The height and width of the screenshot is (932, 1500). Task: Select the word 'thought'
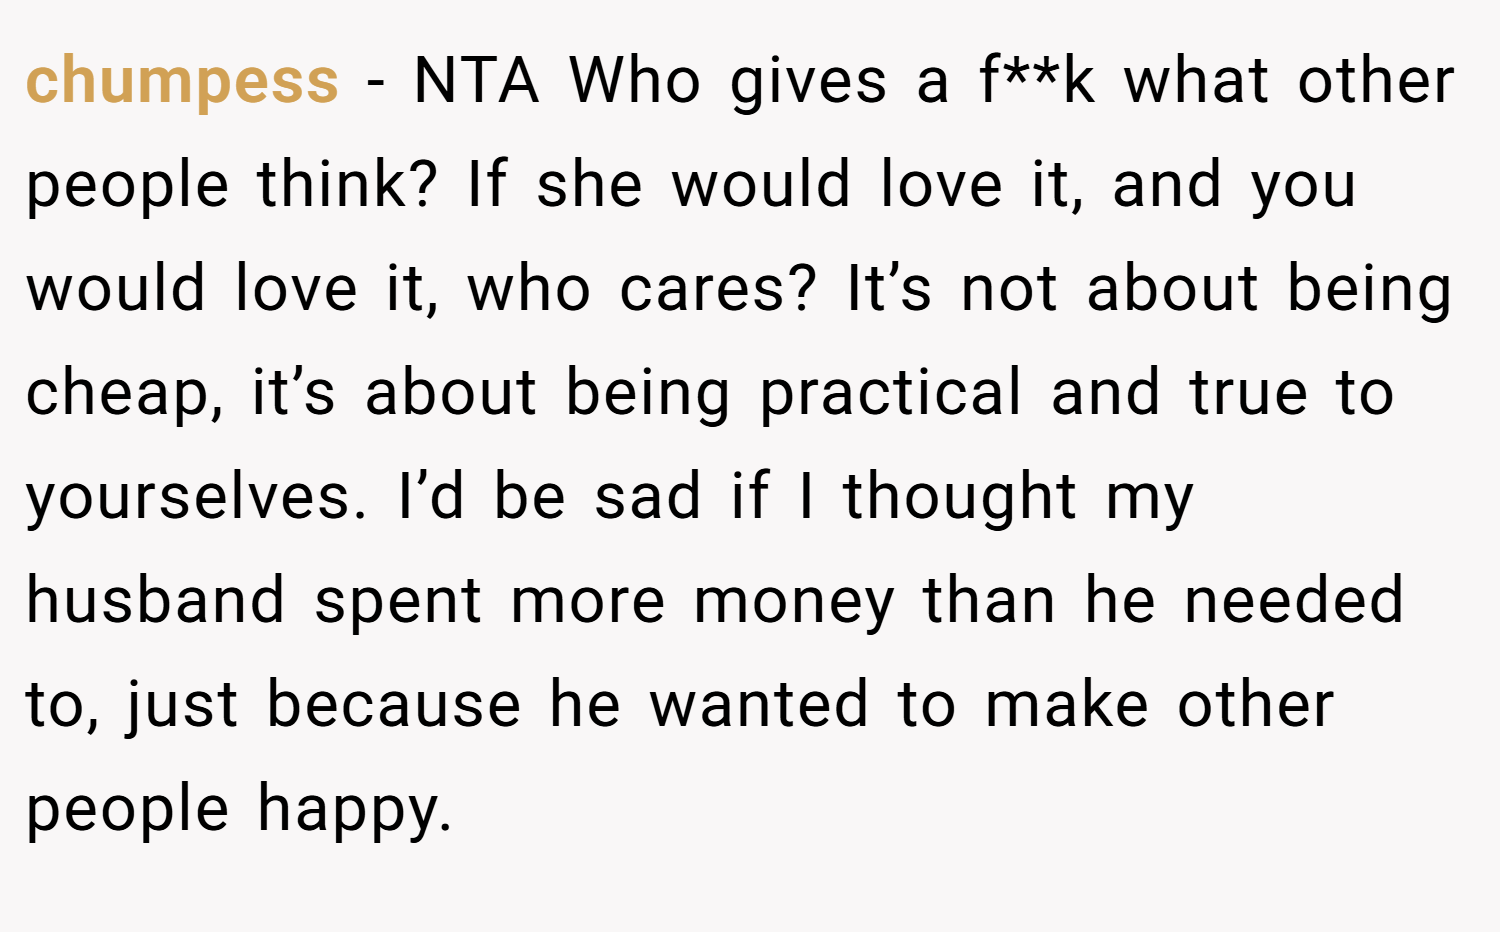click(x=960, y=498)
